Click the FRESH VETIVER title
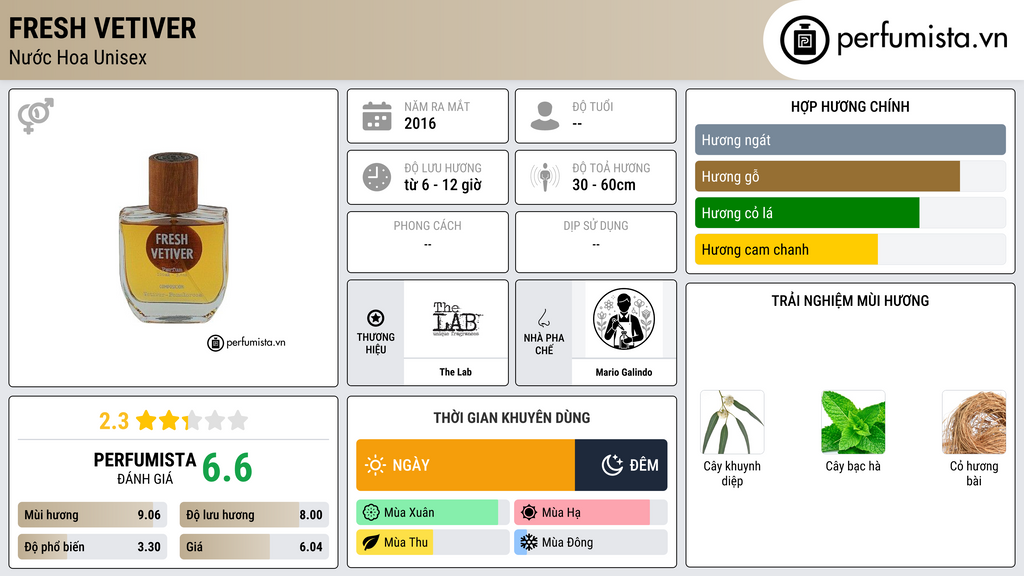The width and height of the screenshot is (1024, 576). [x=102, y=28]
